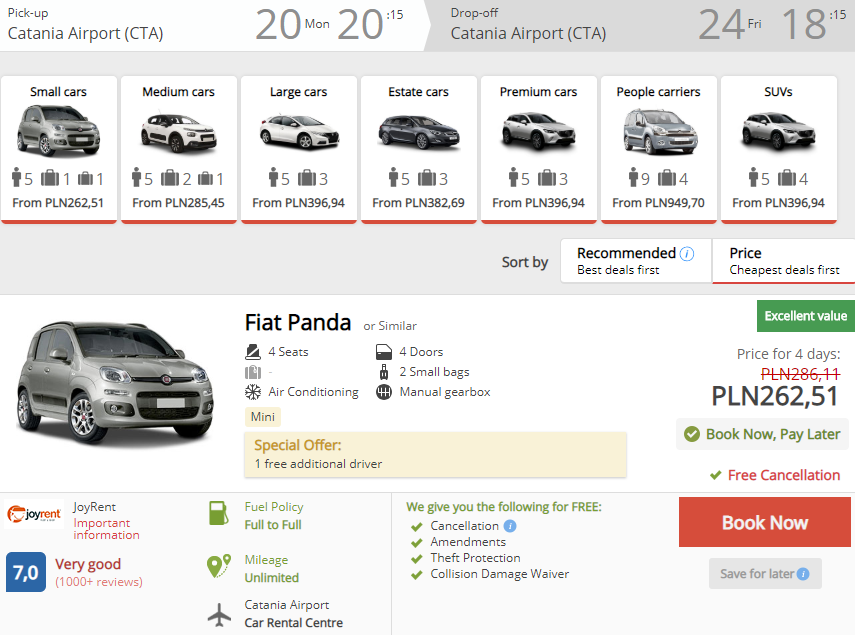Click the airplane pickup location icon
The width and height of the screenshot is (855, 635).
219,614
